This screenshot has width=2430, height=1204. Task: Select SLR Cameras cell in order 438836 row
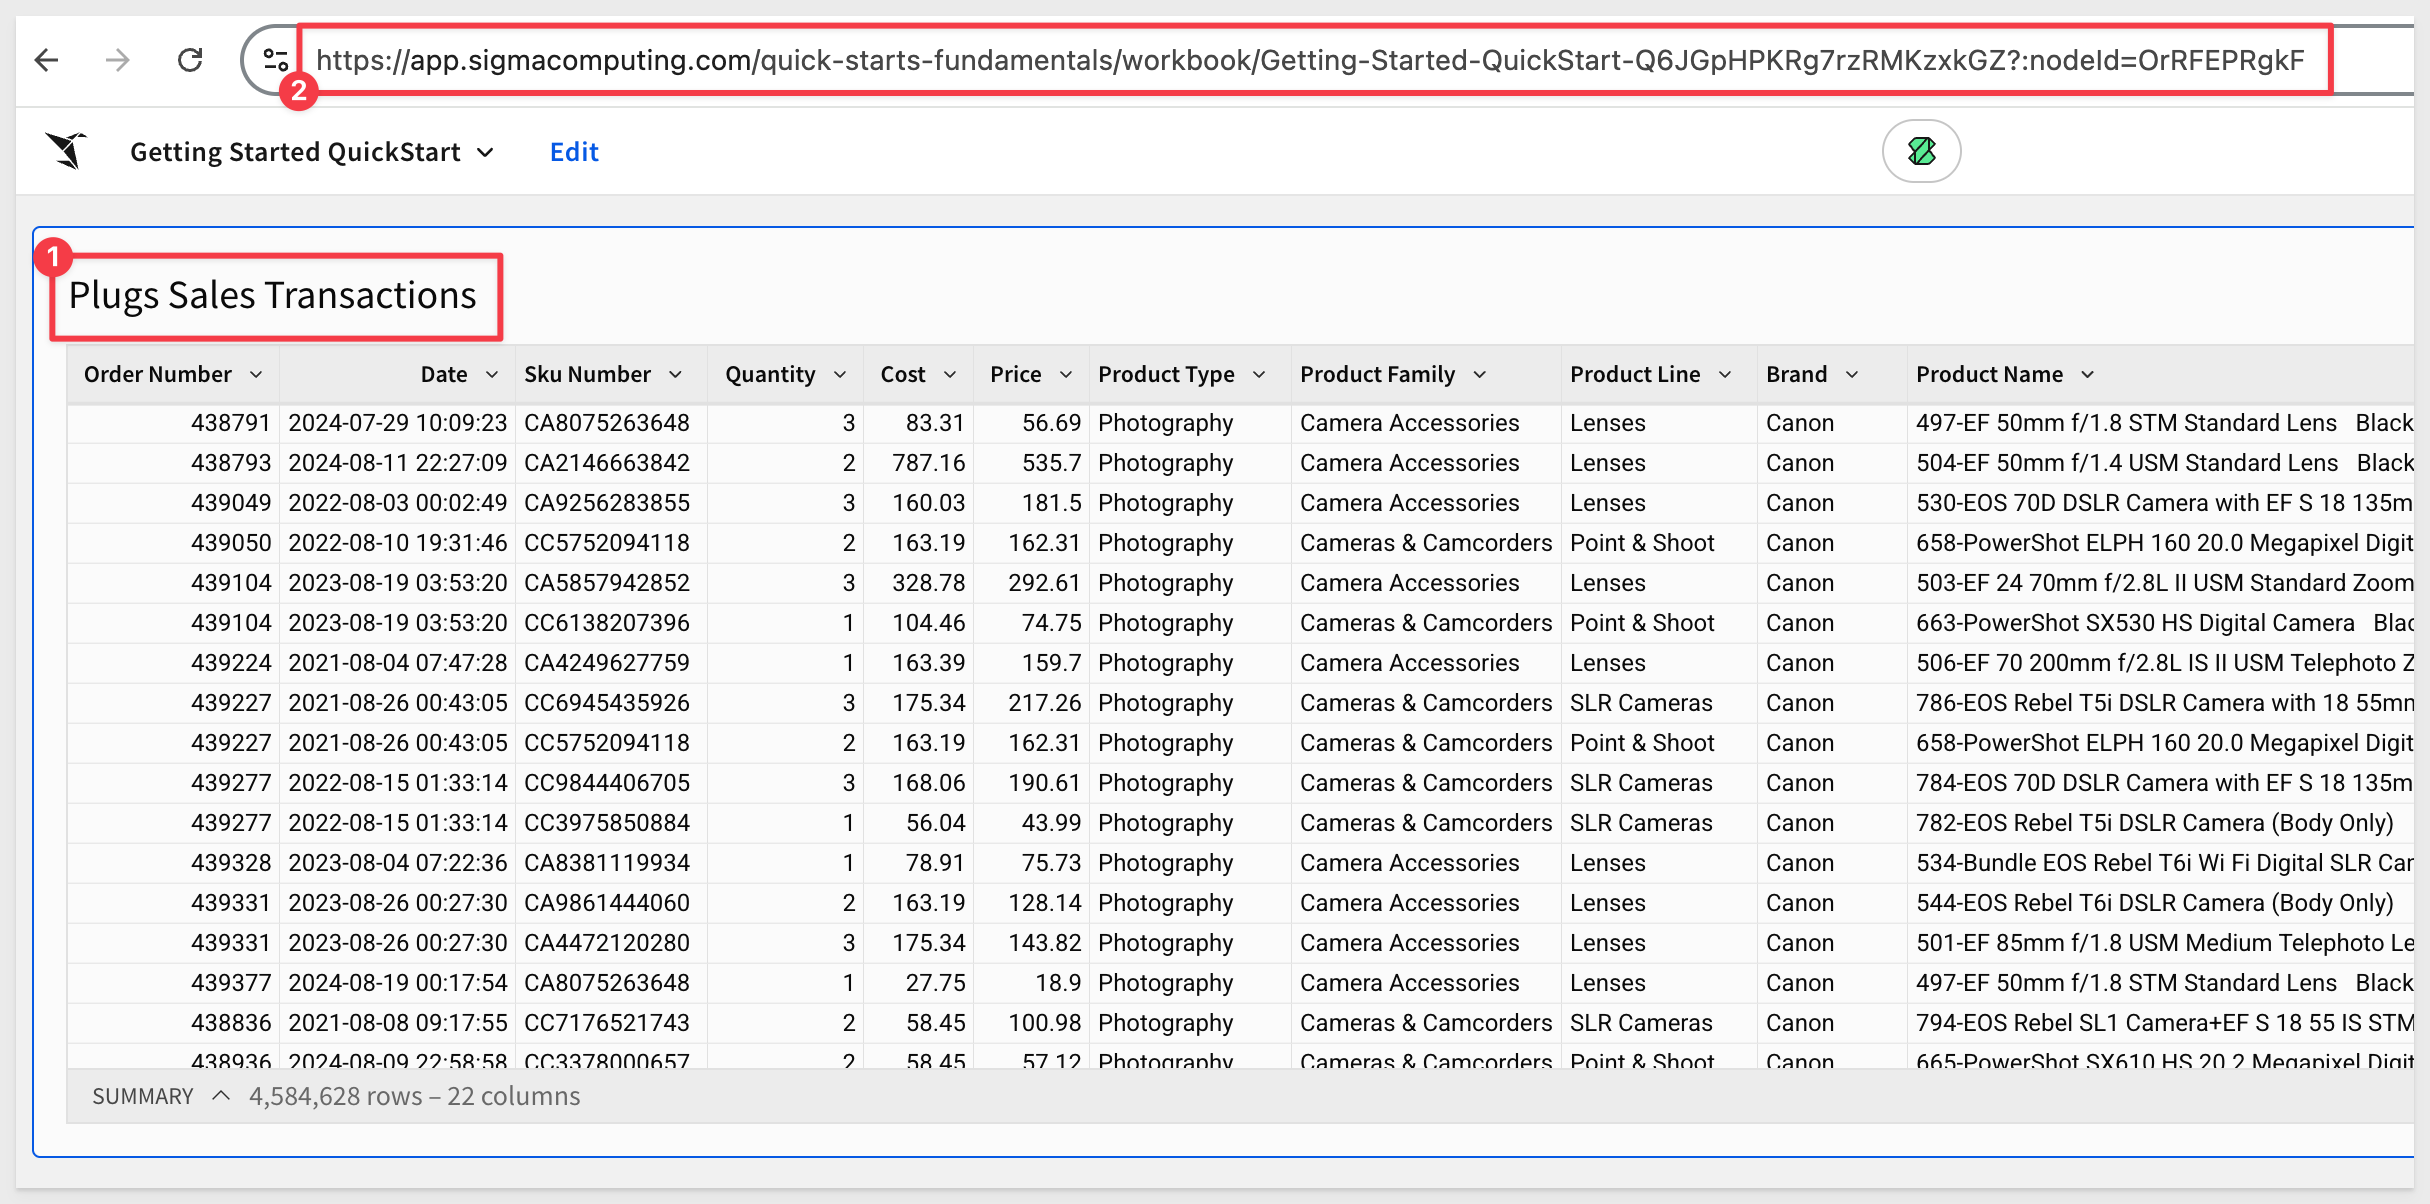coord(1641,1023)
